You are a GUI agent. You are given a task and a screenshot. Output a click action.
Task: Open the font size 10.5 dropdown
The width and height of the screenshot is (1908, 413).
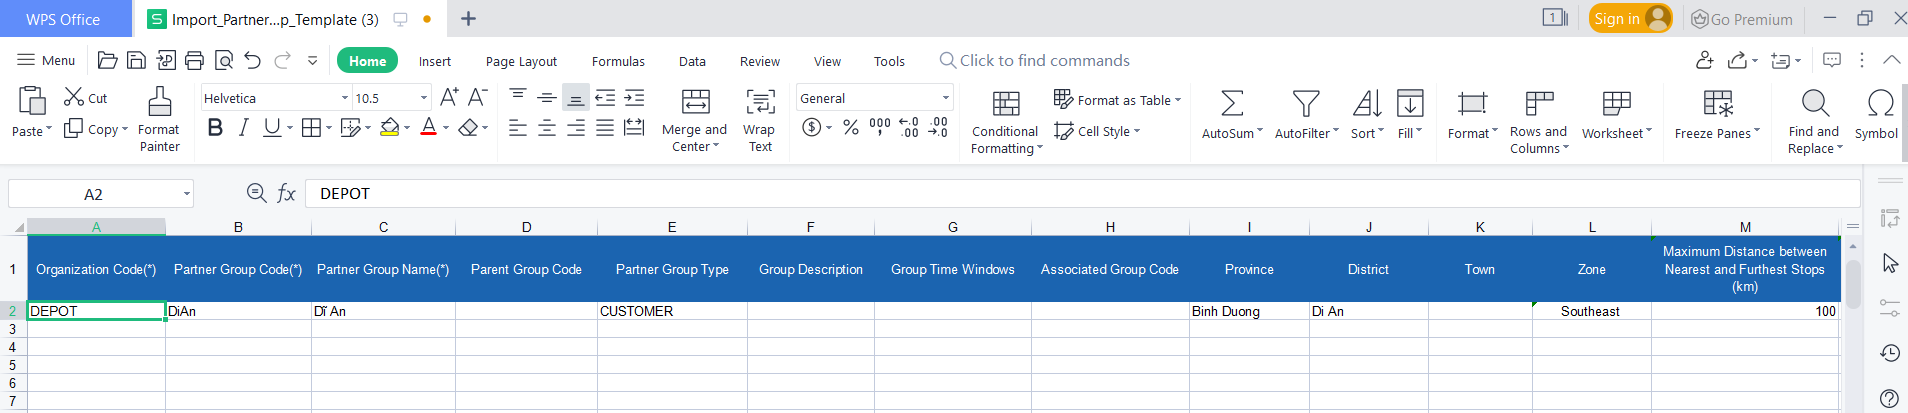click(x=424, y=98)
